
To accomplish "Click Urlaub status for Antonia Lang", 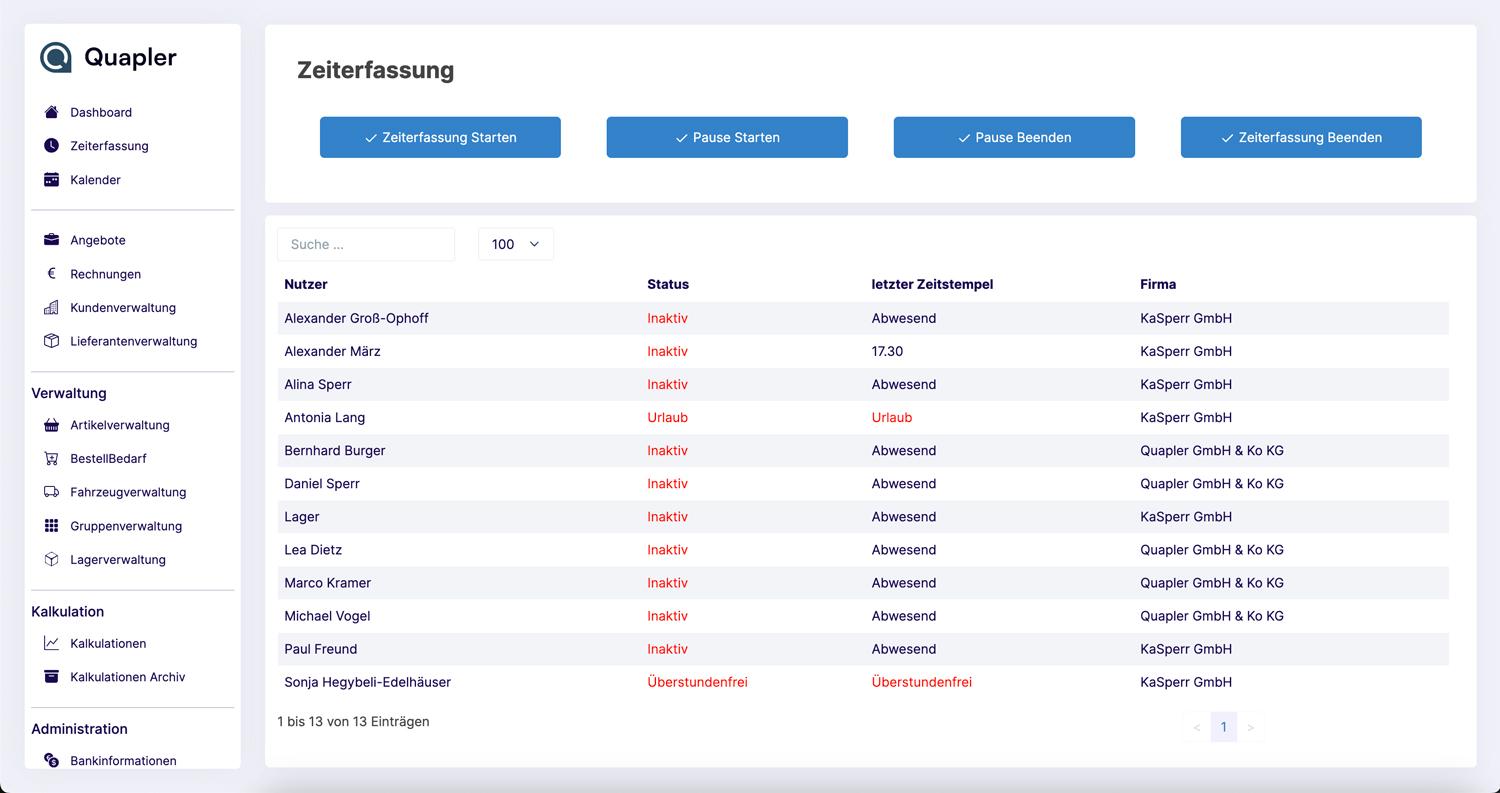I will click(x=668, y=417).
